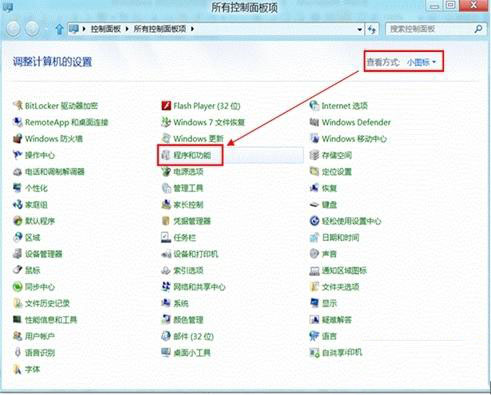The width and height of the screenshot is (491, 395).
Task: Focus the 搜索控制面板 search field
Action: pyautogui.click(x=431, y=29)
